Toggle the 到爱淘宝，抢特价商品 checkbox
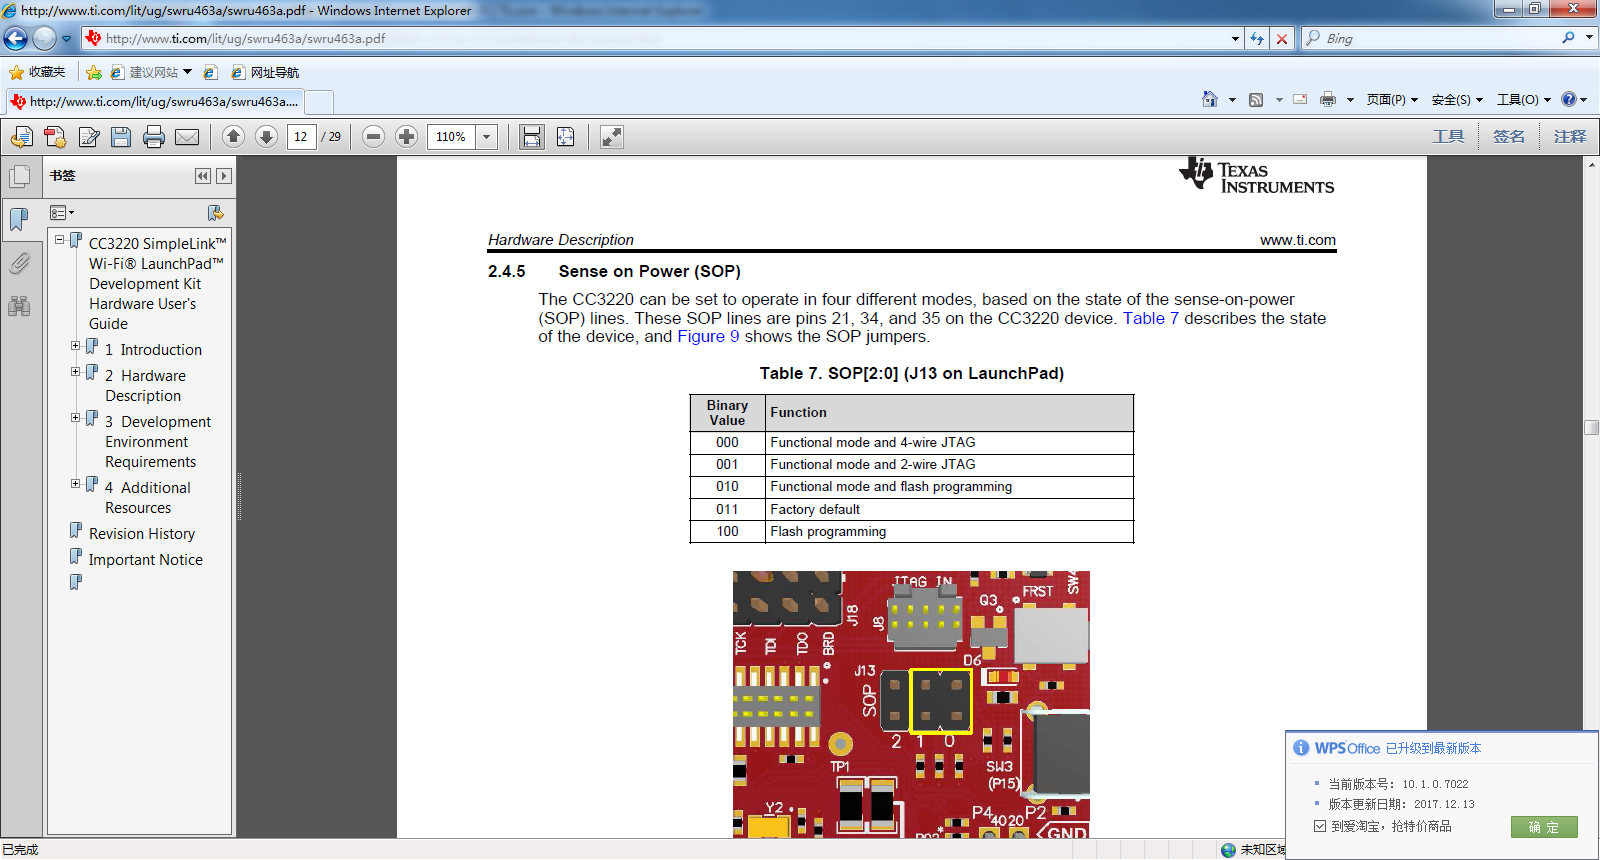1600x860 pixels. (1320, 826)
